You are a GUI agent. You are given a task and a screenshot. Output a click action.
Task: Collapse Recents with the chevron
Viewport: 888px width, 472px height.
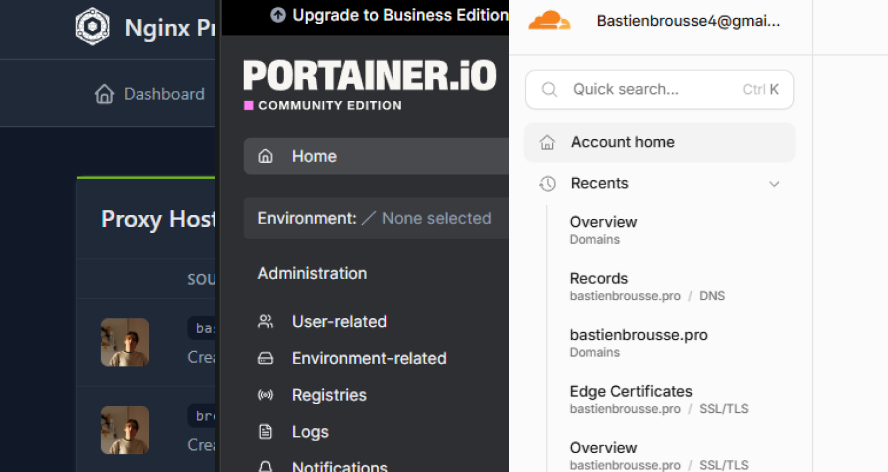pos(774,184)
